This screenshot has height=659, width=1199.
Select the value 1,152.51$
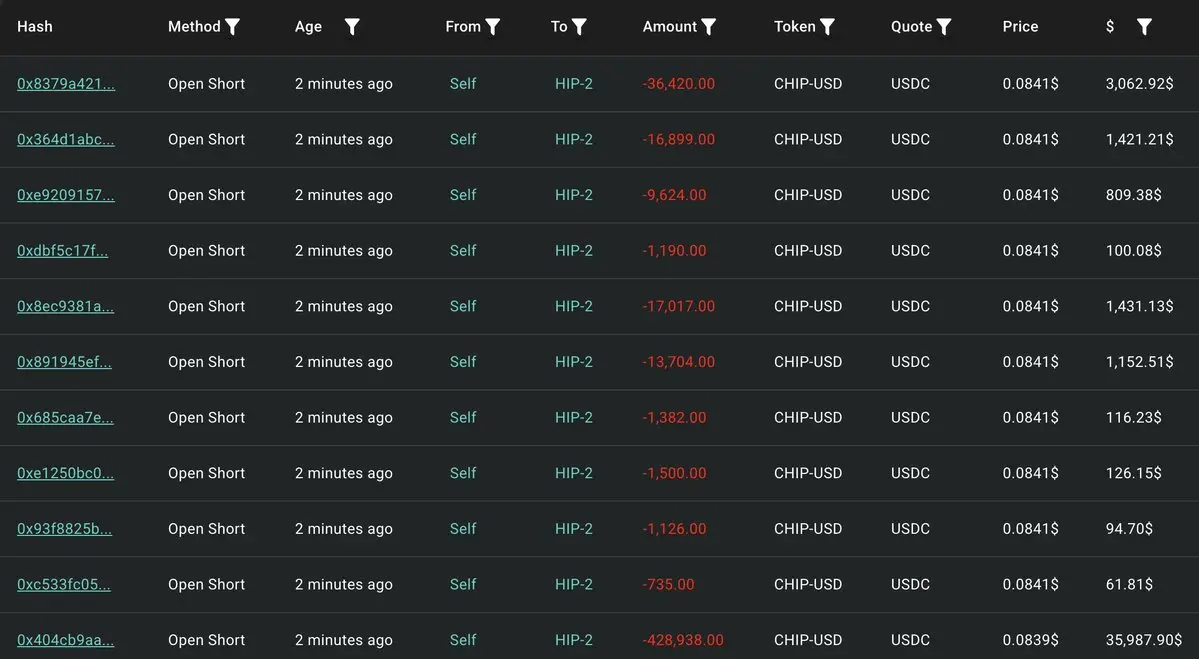click(1139, 362)
